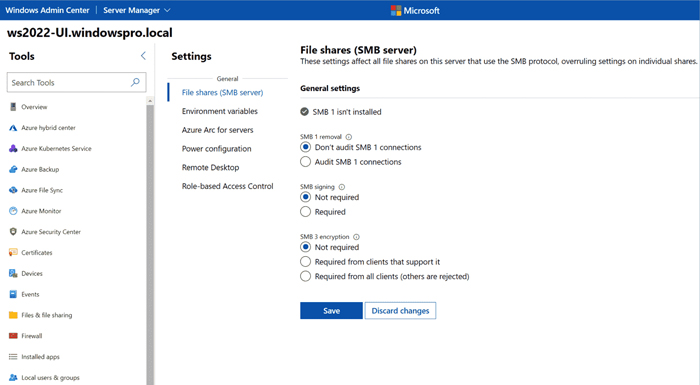Click the Azure Monitor gauge icon

coord(13,211)
